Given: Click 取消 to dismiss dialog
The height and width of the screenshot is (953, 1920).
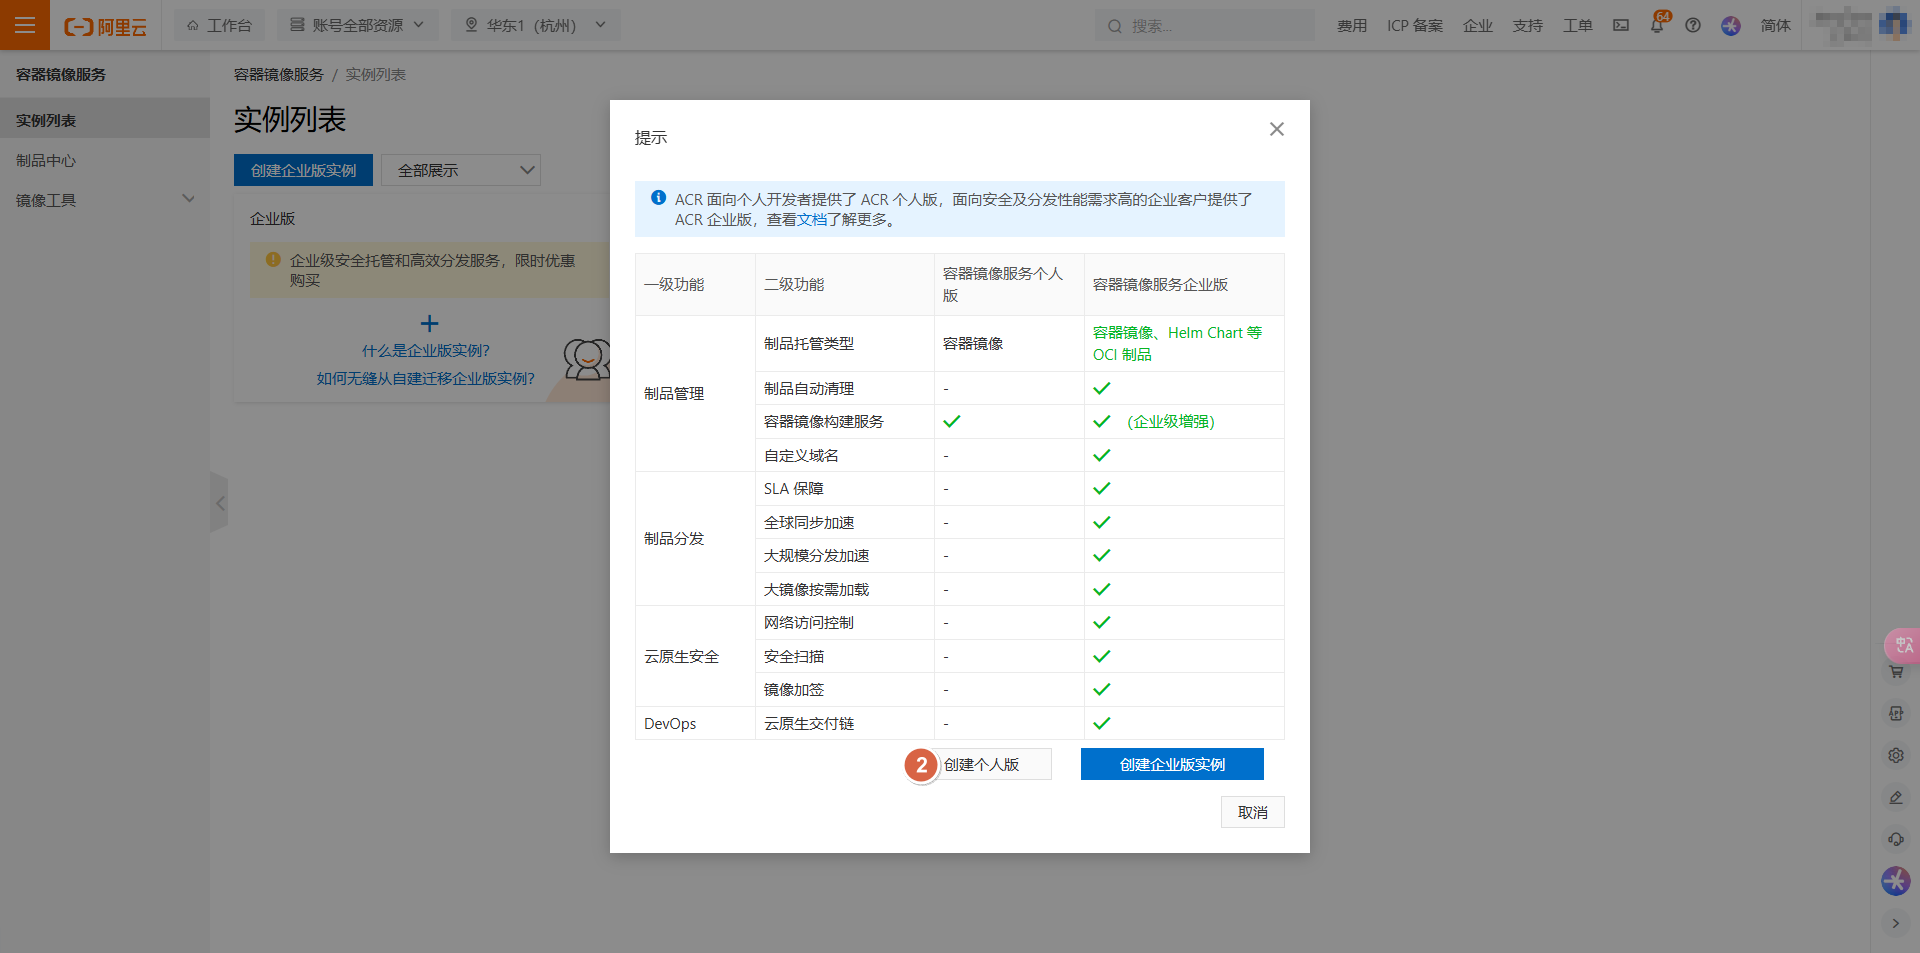Looking at the screenshot, I should coord(1253,812).
